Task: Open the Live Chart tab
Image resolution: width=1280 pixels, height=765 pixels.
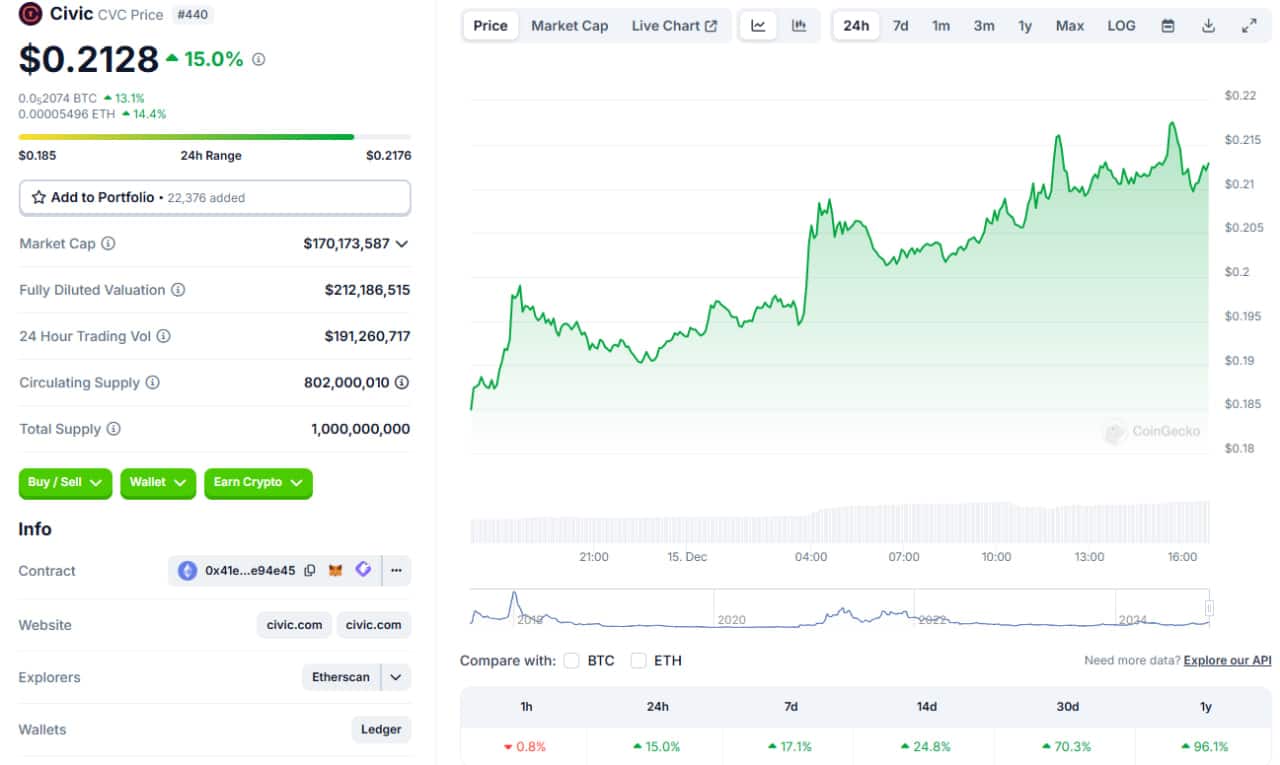Action: (x=674, y=26)
